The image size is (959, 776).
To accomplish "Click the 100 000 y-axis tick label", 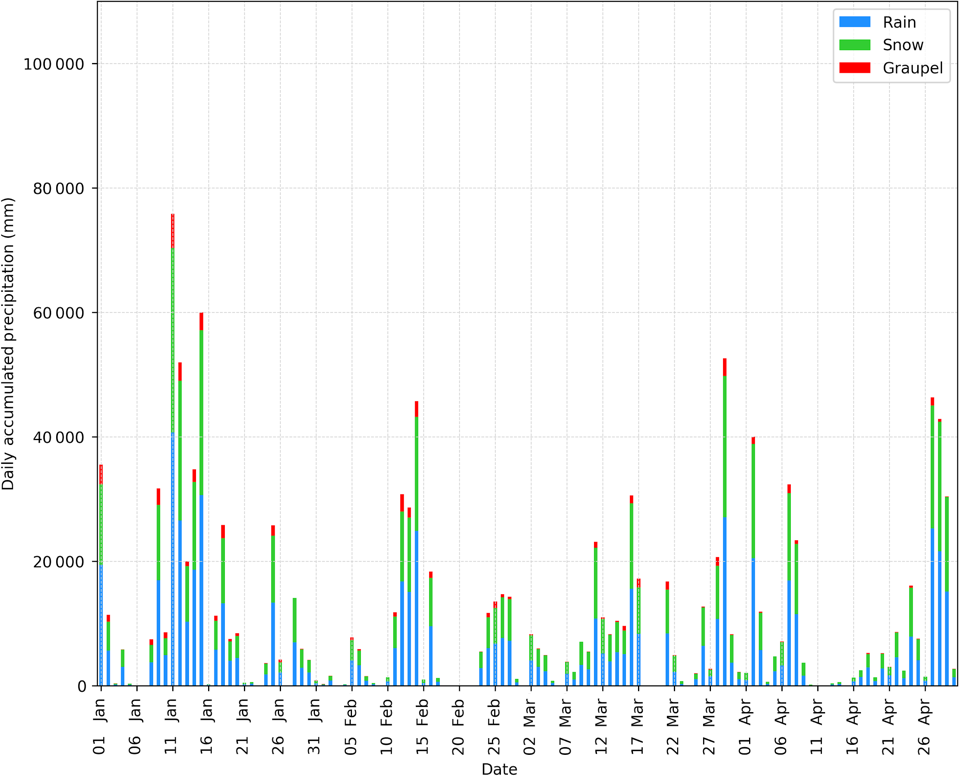I will (x=55, y=64).
